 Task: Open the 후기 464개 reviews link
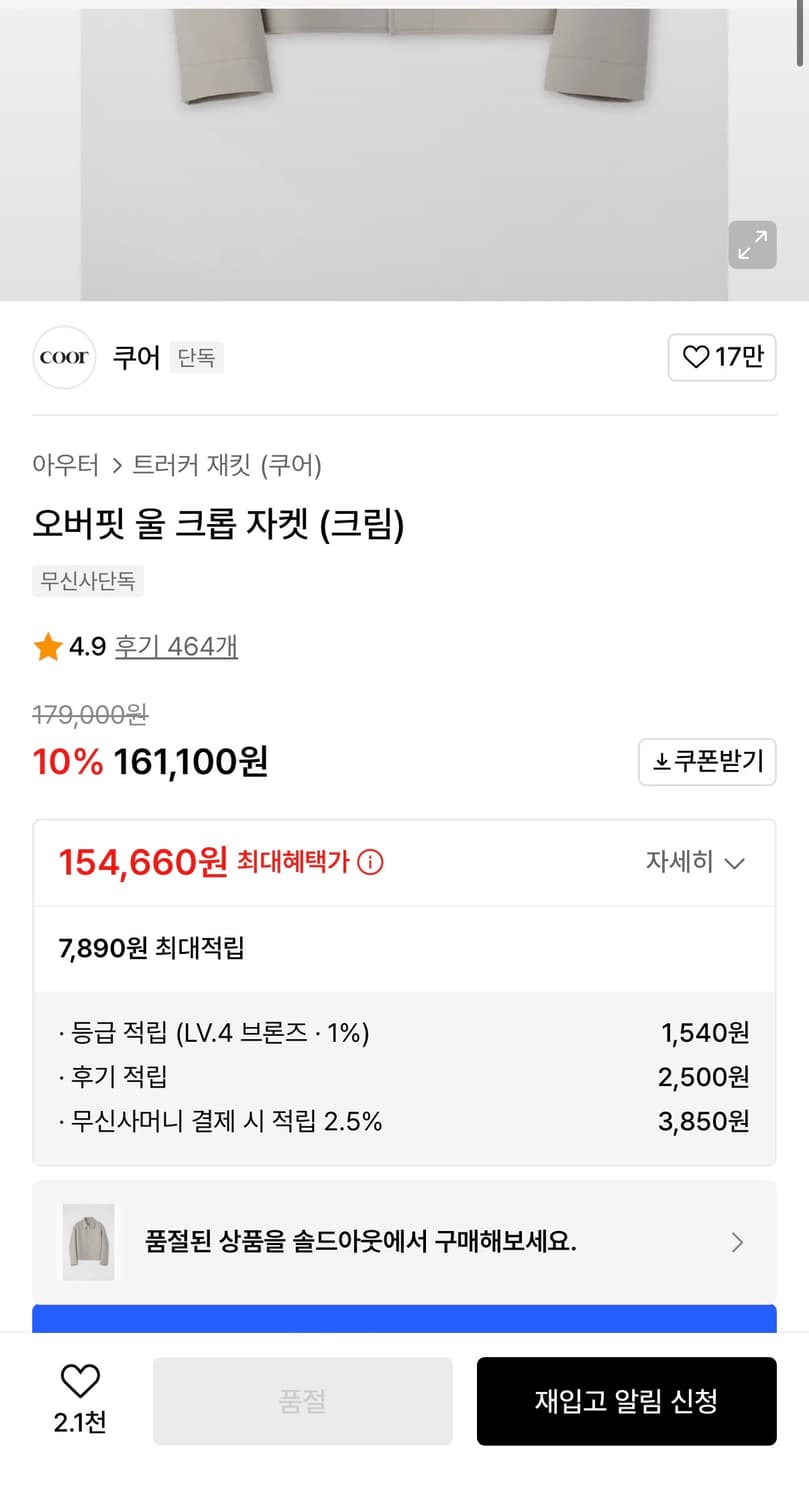pyautogui.click(x=176, y=647)
